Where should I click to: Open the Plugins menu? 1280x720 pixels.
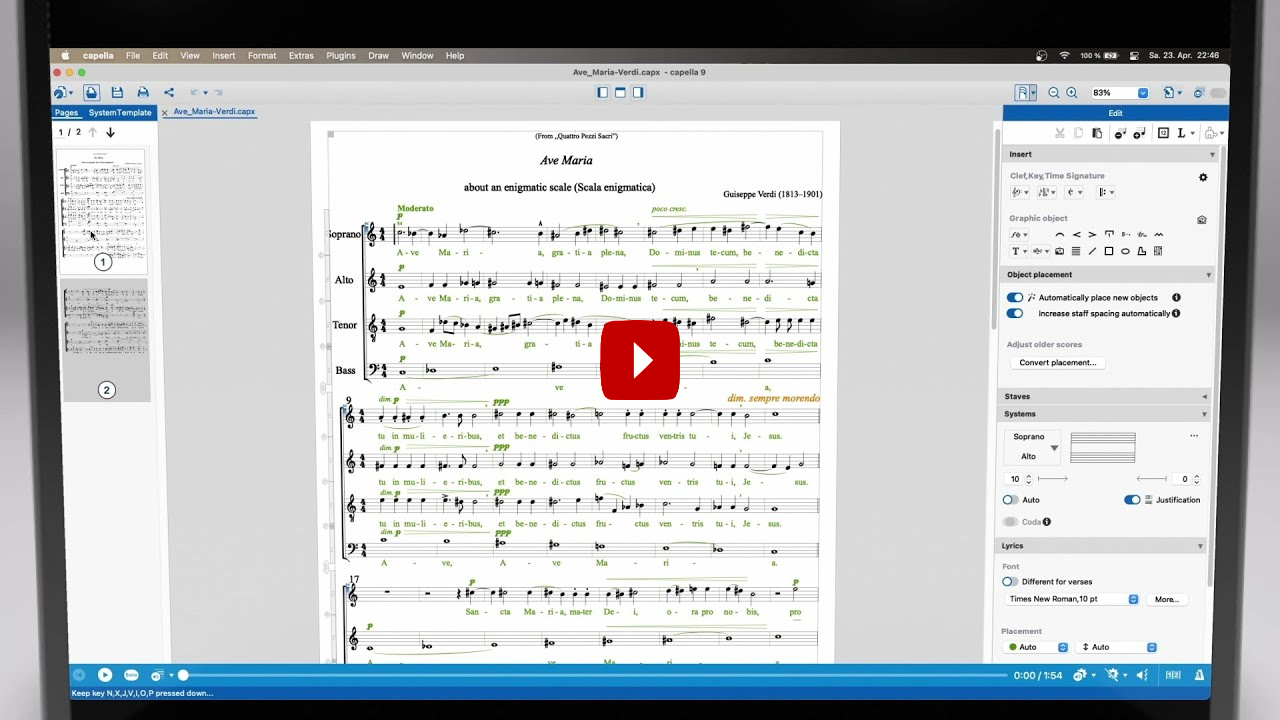[x=341, y=56]
